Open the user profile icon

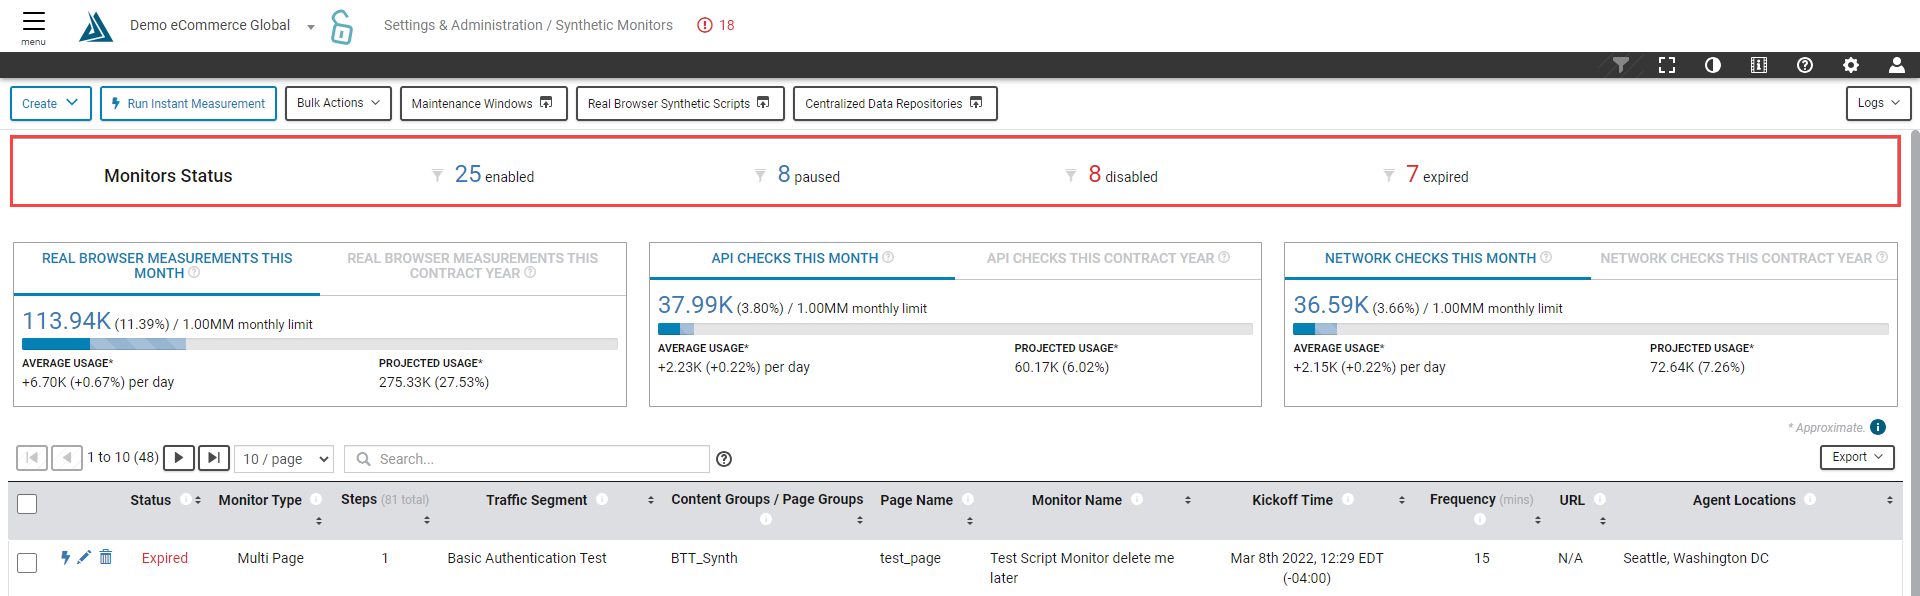(1896, 65)
